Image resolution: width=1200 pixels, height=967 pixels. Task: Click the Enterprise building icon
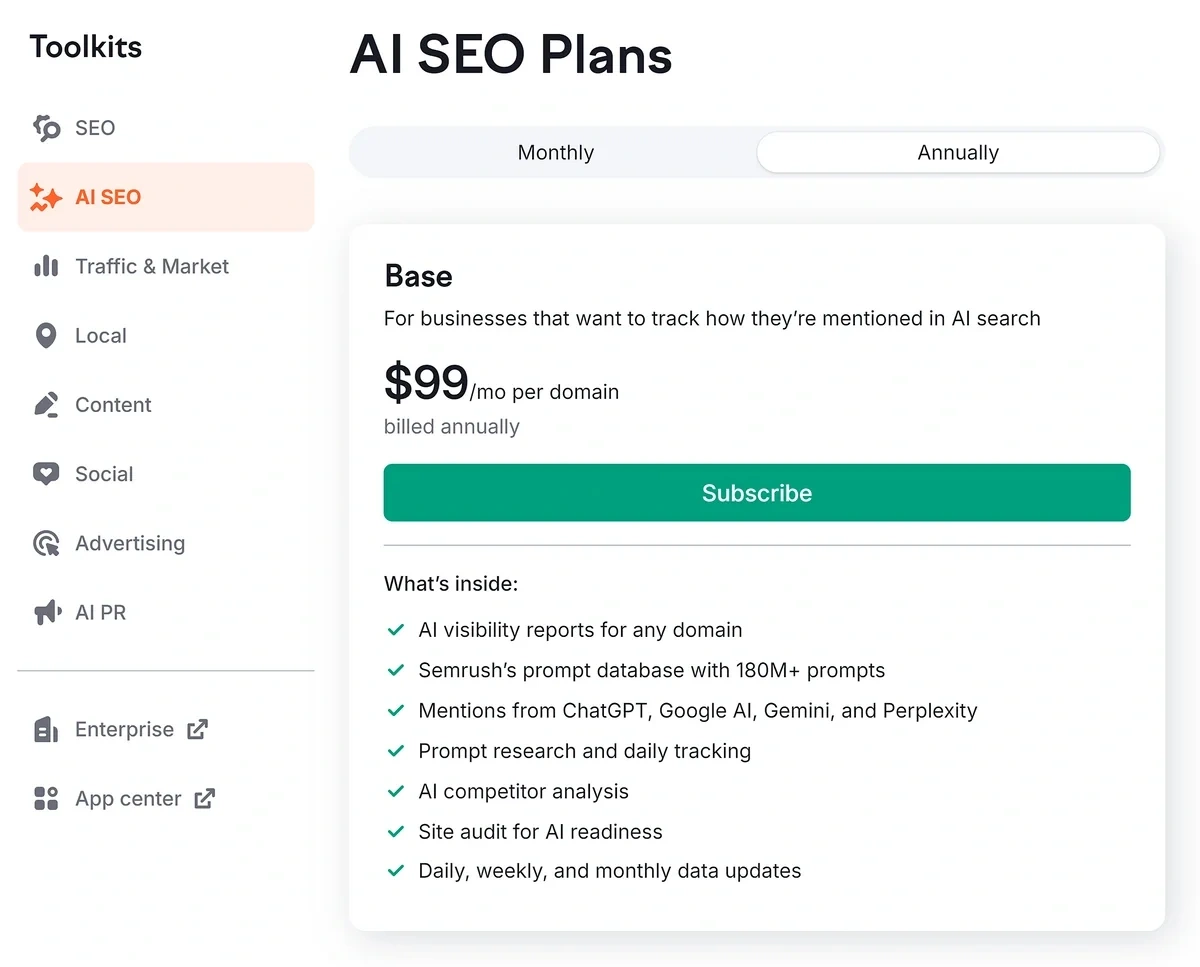tap(46, 730)
